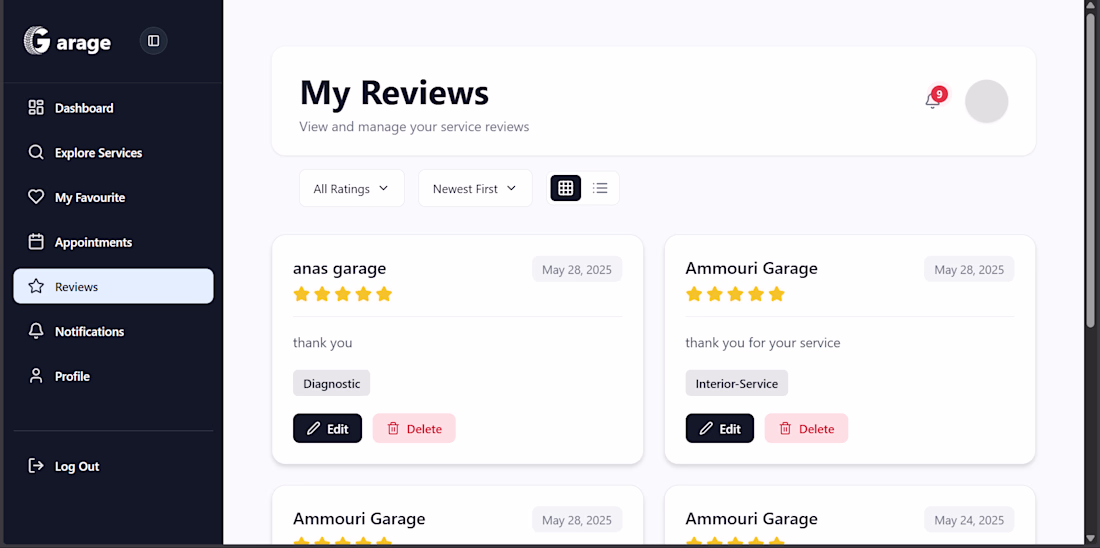Image resolution: width=1100 pixels, height=548 pixels.
Task: Open the header notification bell
Action: (932, 102)
